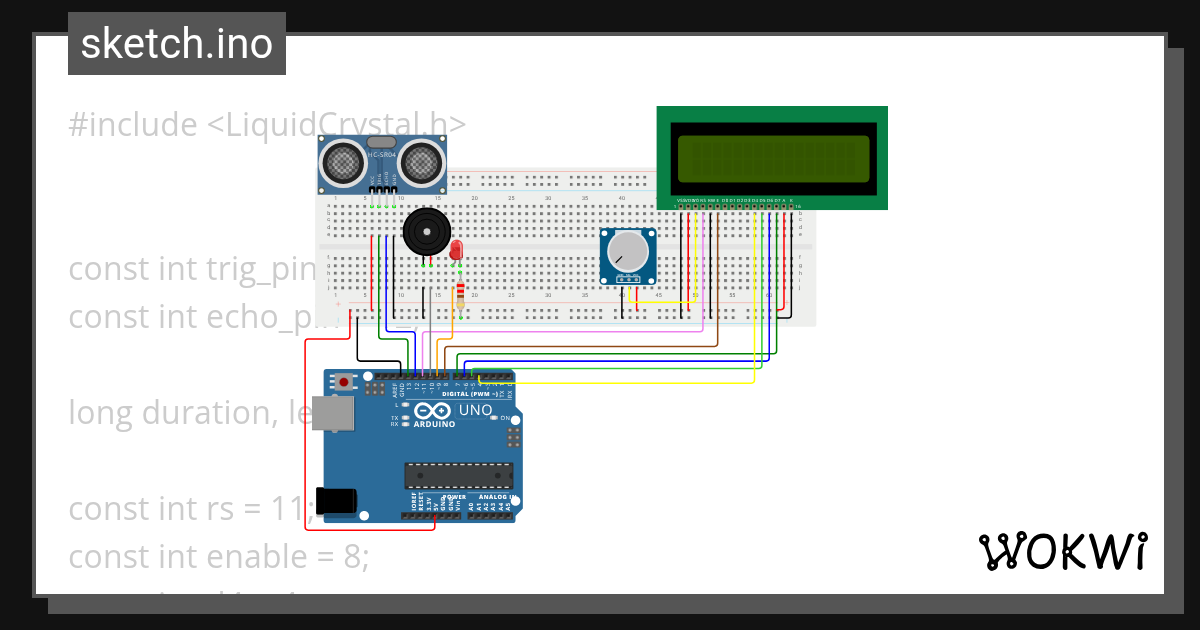Viewport: 1200px width, 630px height.
Task: Click the 5V power pin on the Arduino
Action: pos(435,515)
